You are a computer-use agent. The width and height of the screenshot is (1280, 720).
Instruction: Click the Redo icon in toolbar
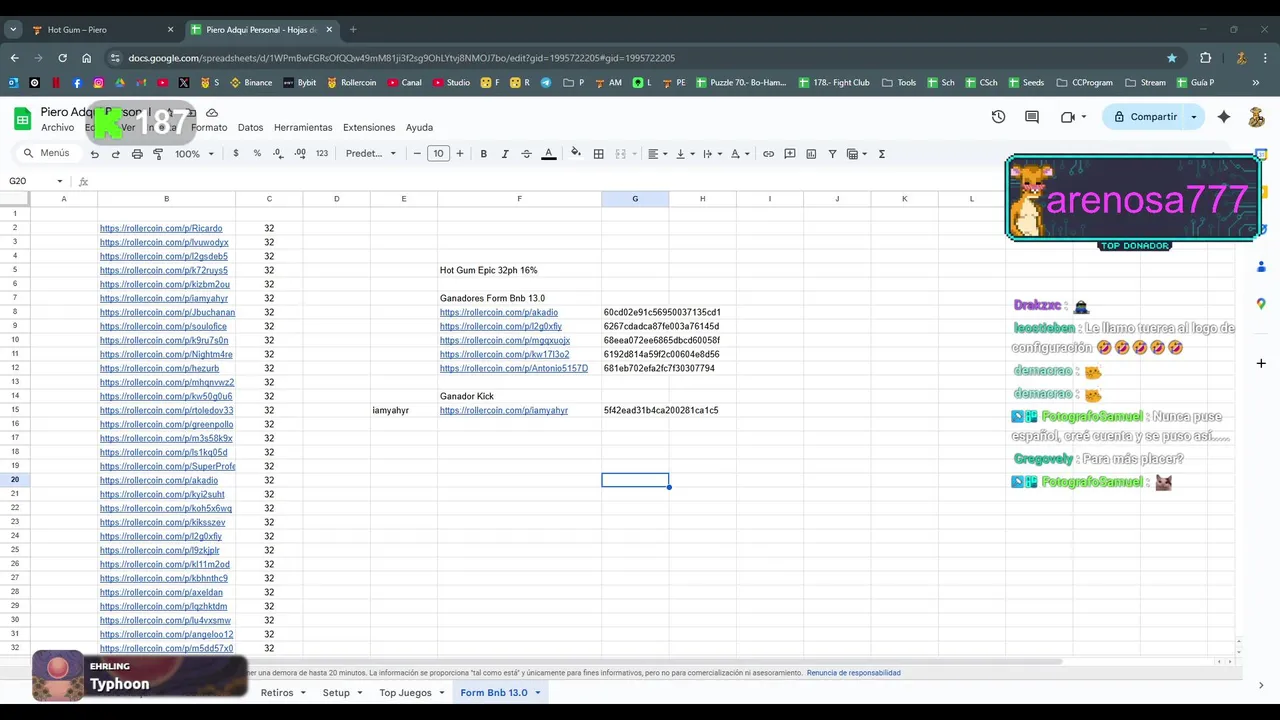pyautogui.click(x=115, y=154)
